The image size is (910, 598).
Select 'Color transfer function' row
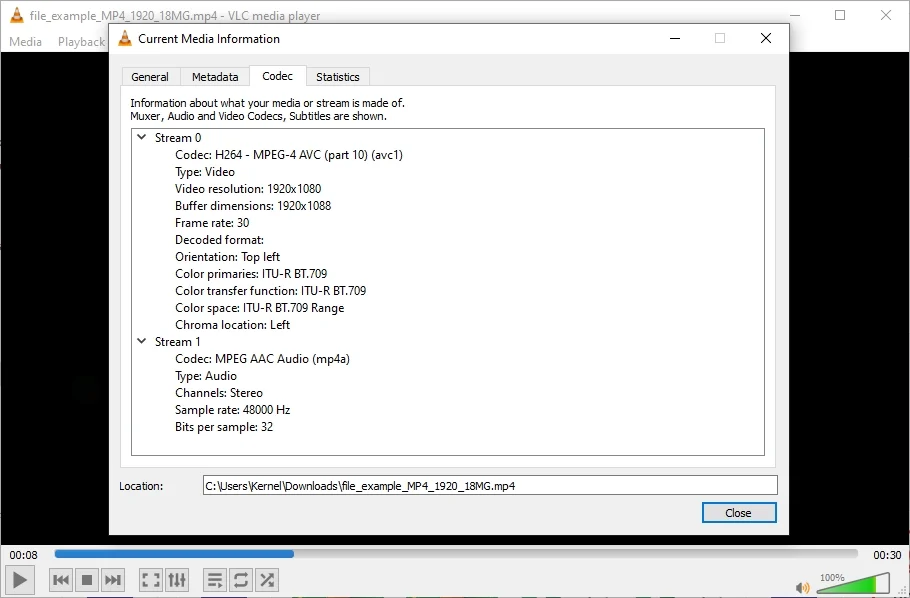coord(270,291)
